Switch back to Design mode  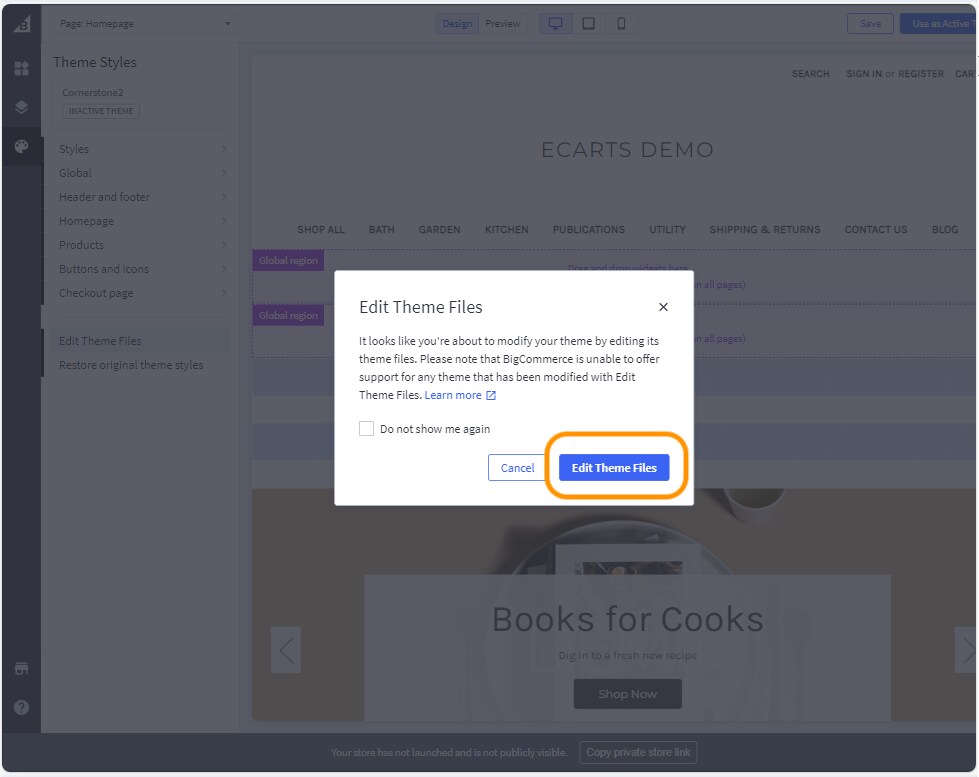point(456,23)
